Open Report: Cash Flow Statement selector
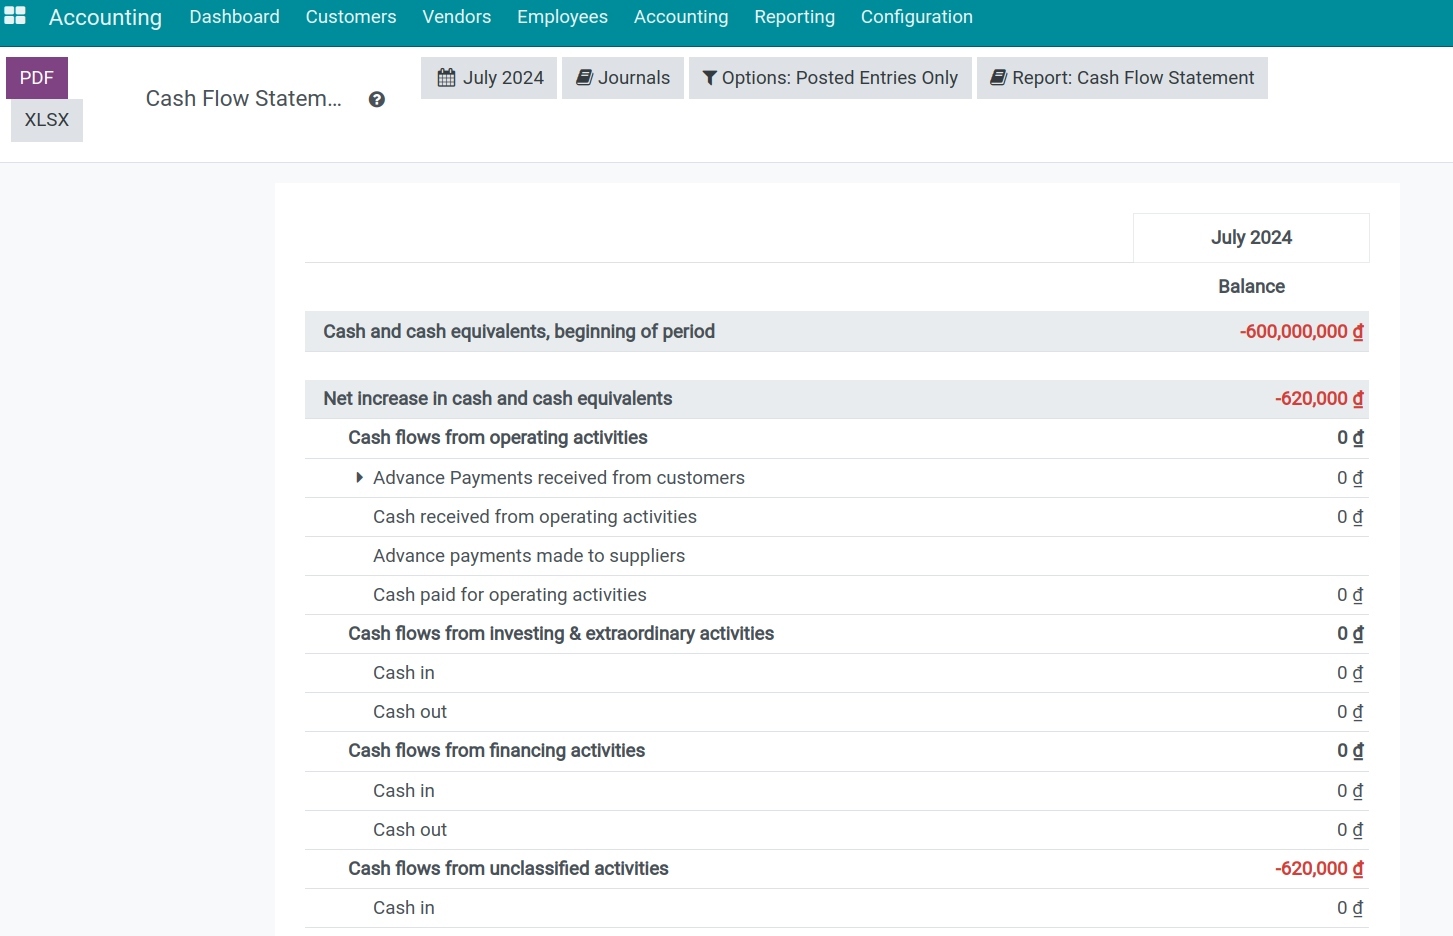Screen dimensions: 1453x936 coord(1122,78)
